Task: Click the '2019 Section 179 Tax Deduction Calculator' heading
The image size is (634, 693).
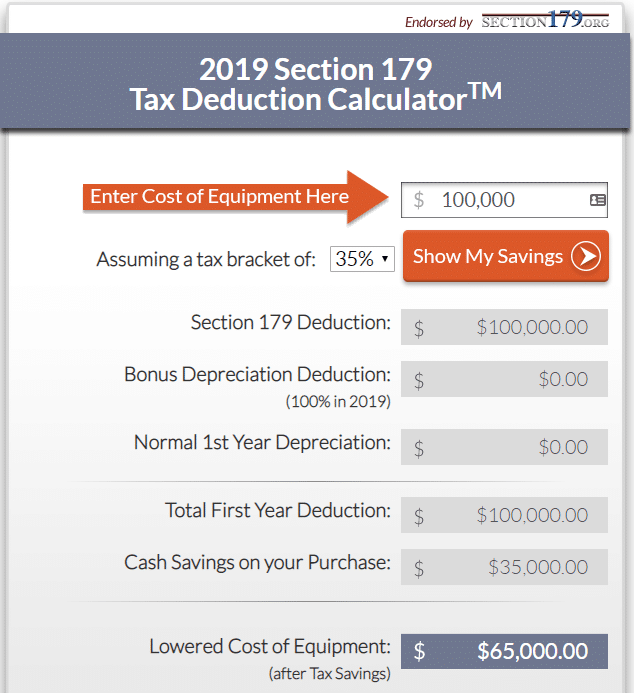Action: 316,84
